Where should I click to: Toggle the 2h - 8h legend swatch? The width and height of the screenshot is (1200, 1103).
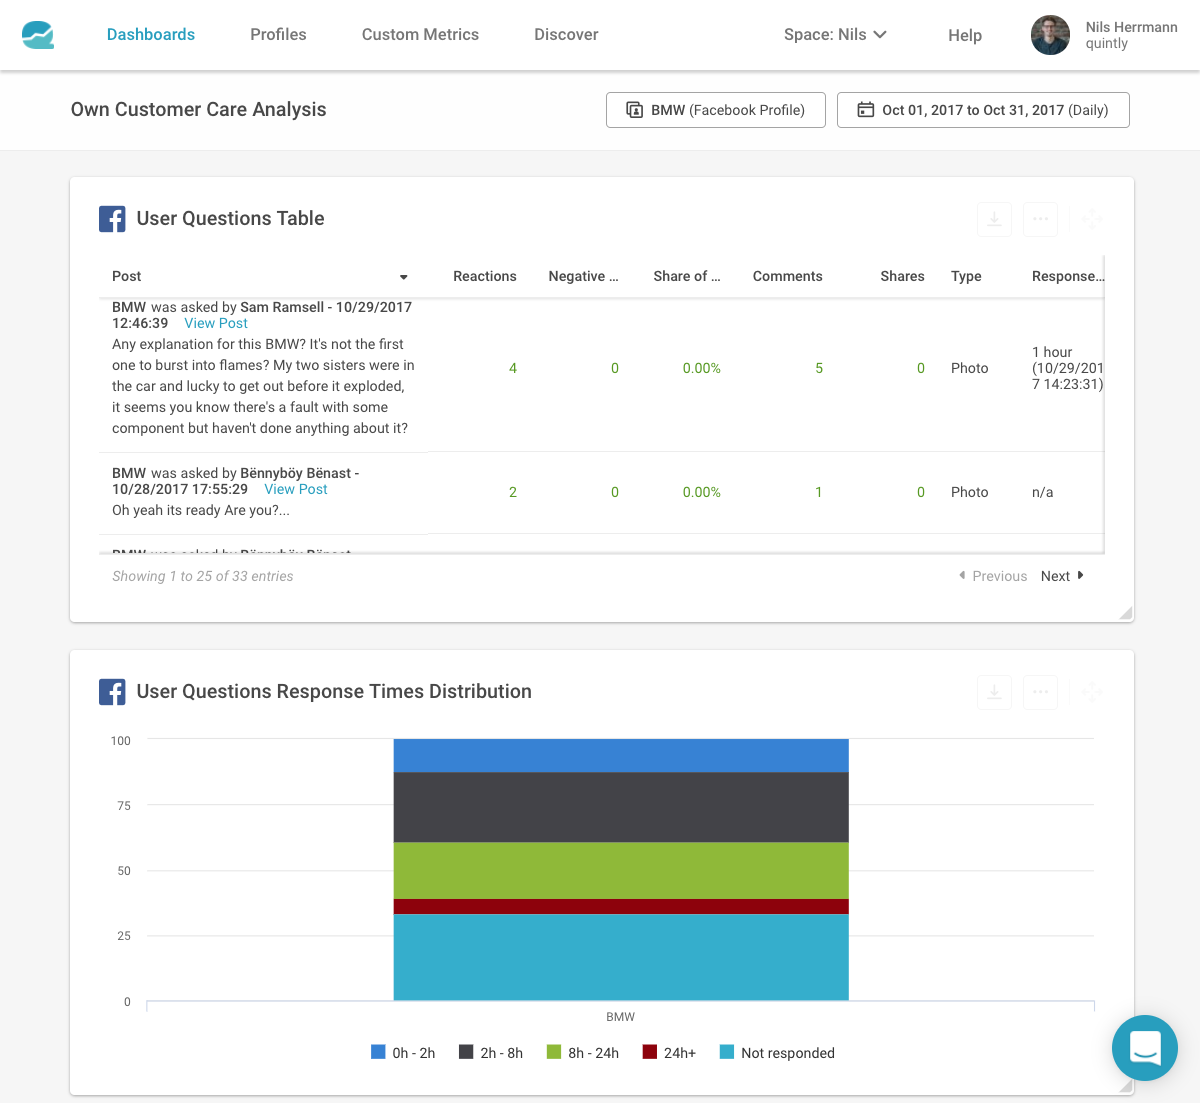[466, 1052]
